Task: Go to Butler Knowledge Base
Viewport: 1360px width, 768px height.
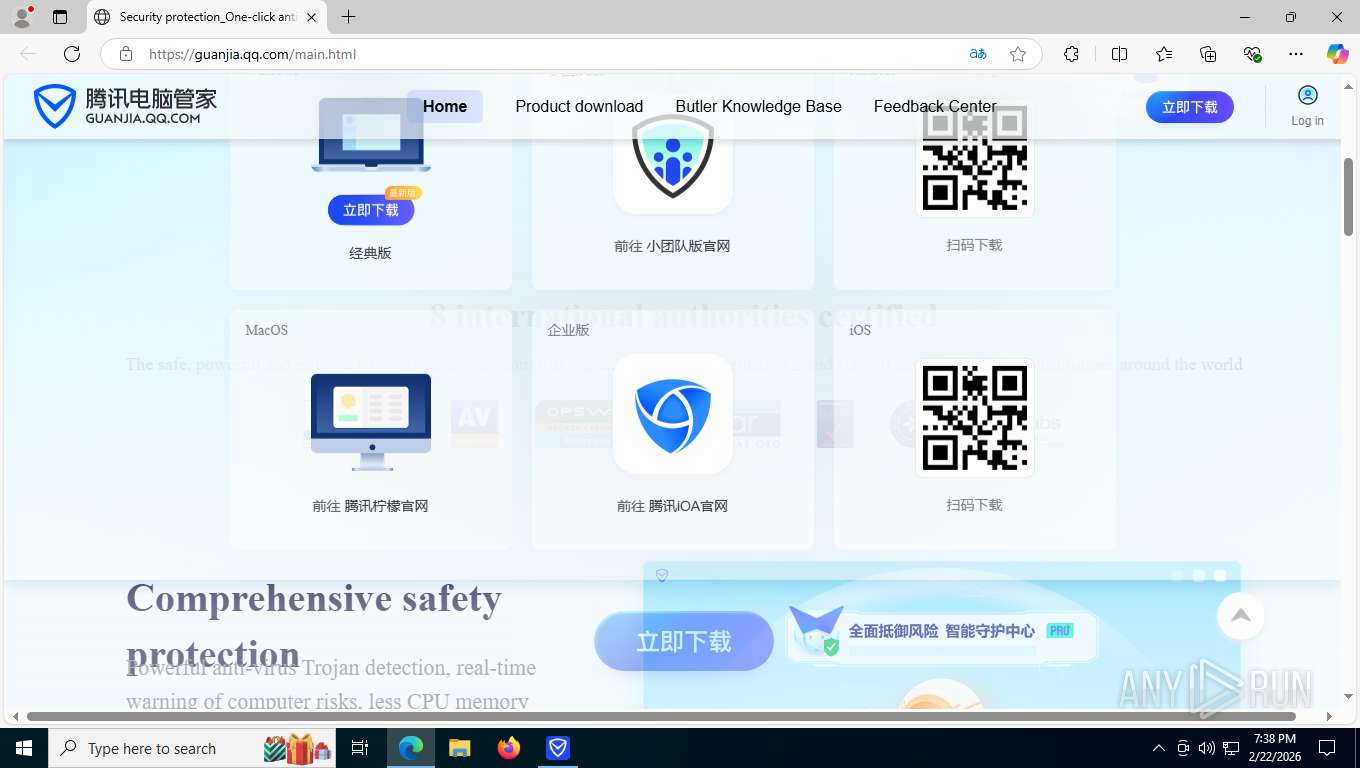Action: tap(758, 106)
